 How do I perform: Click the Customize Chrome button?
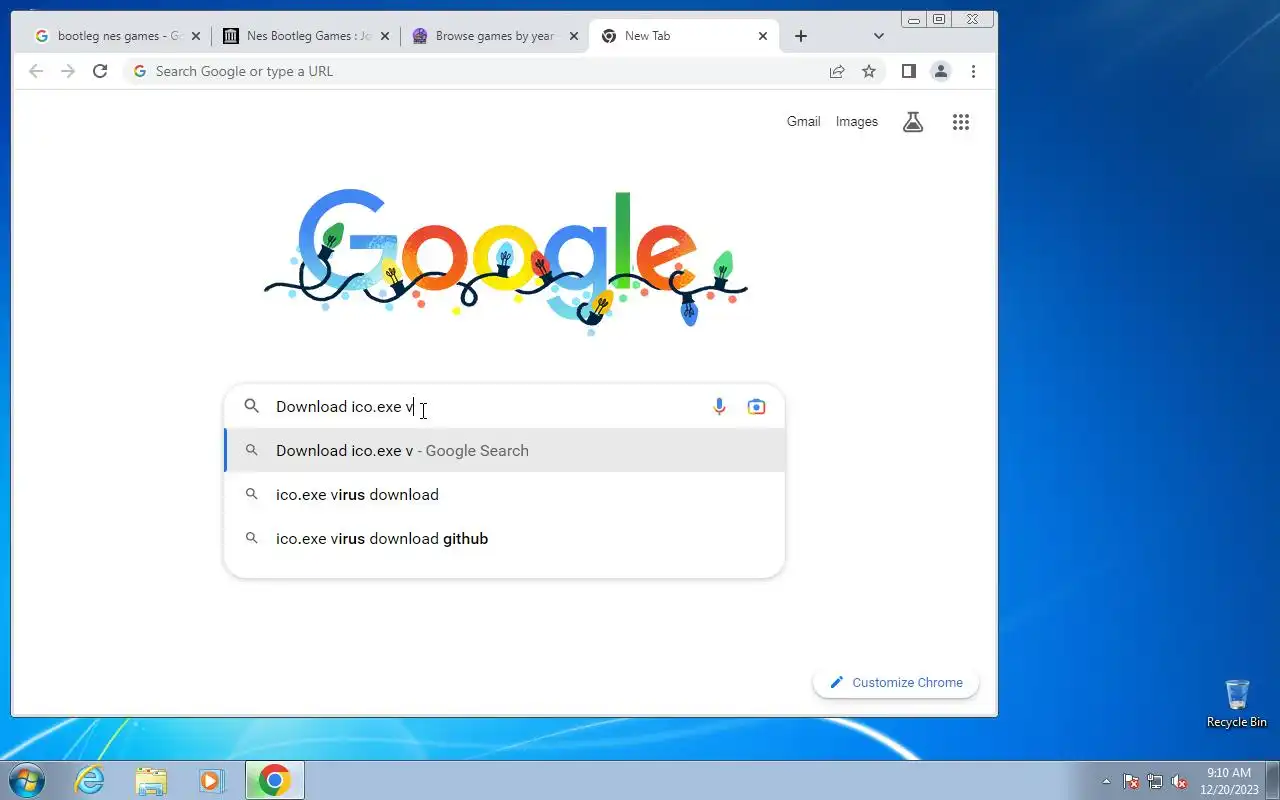pyautogui.click(x=896, y=683)
